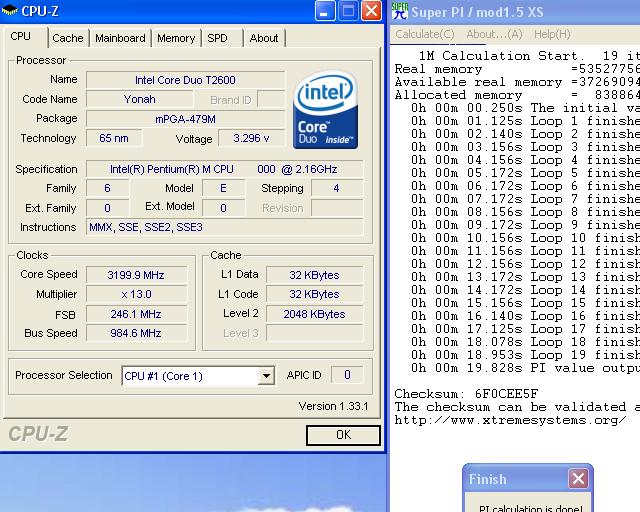
Task: Switch to the Mainboard tab
Action: [120, 38]
